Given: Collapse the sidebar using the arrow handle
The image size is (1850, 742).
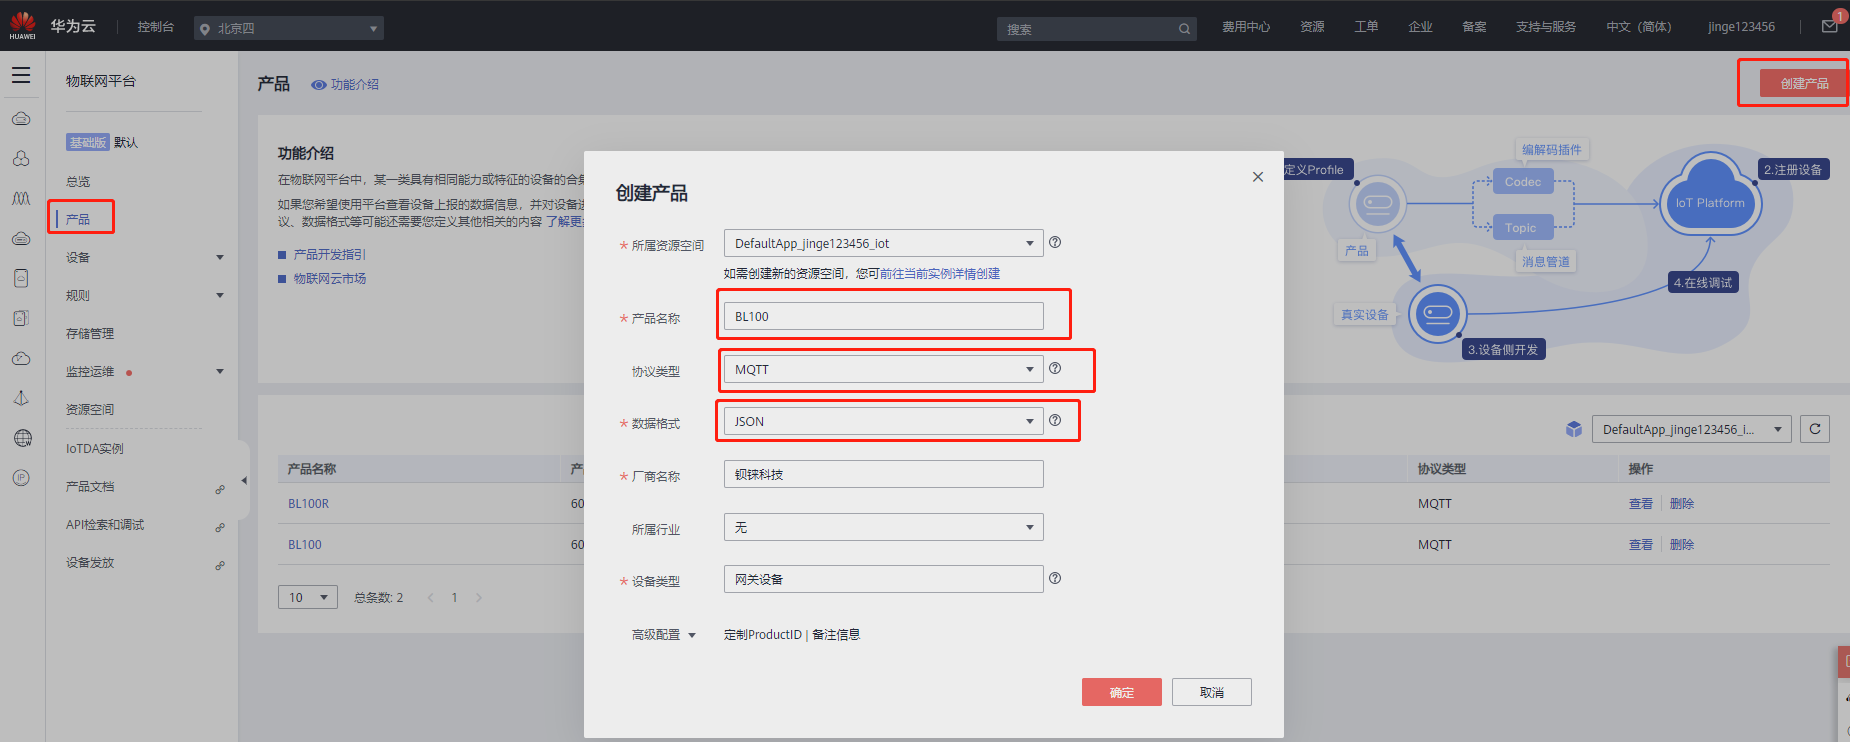Looking at the screenshot, I should click(x=243, y=480).
